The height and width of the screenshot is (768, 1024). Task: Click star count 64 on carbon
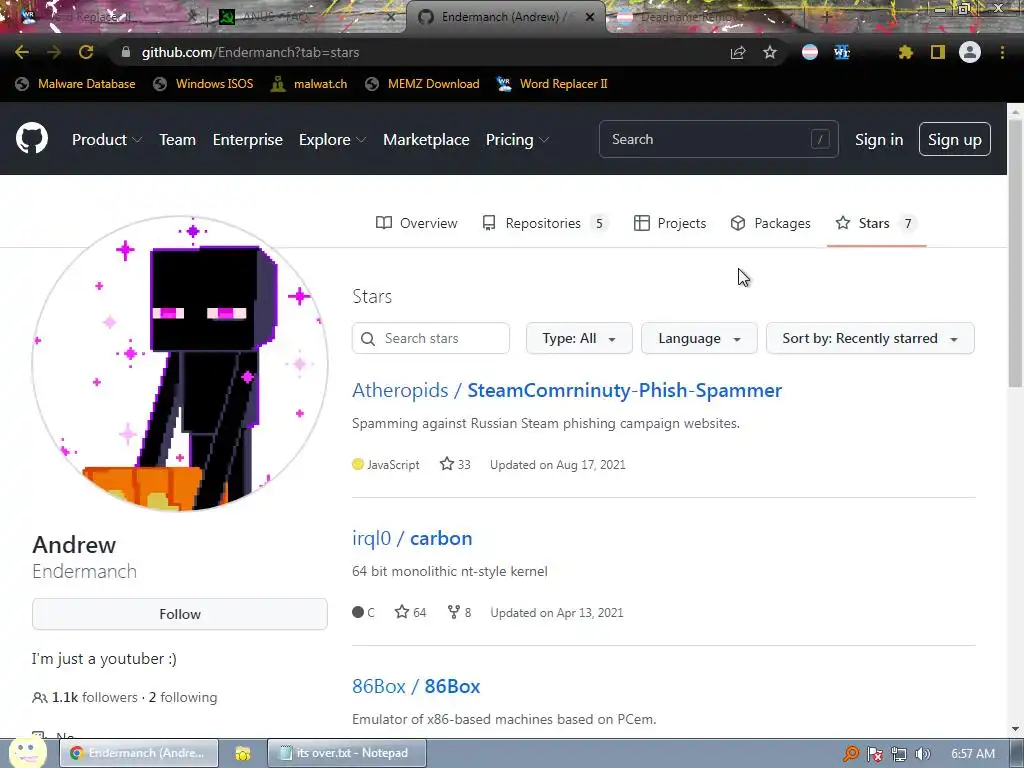411,613
